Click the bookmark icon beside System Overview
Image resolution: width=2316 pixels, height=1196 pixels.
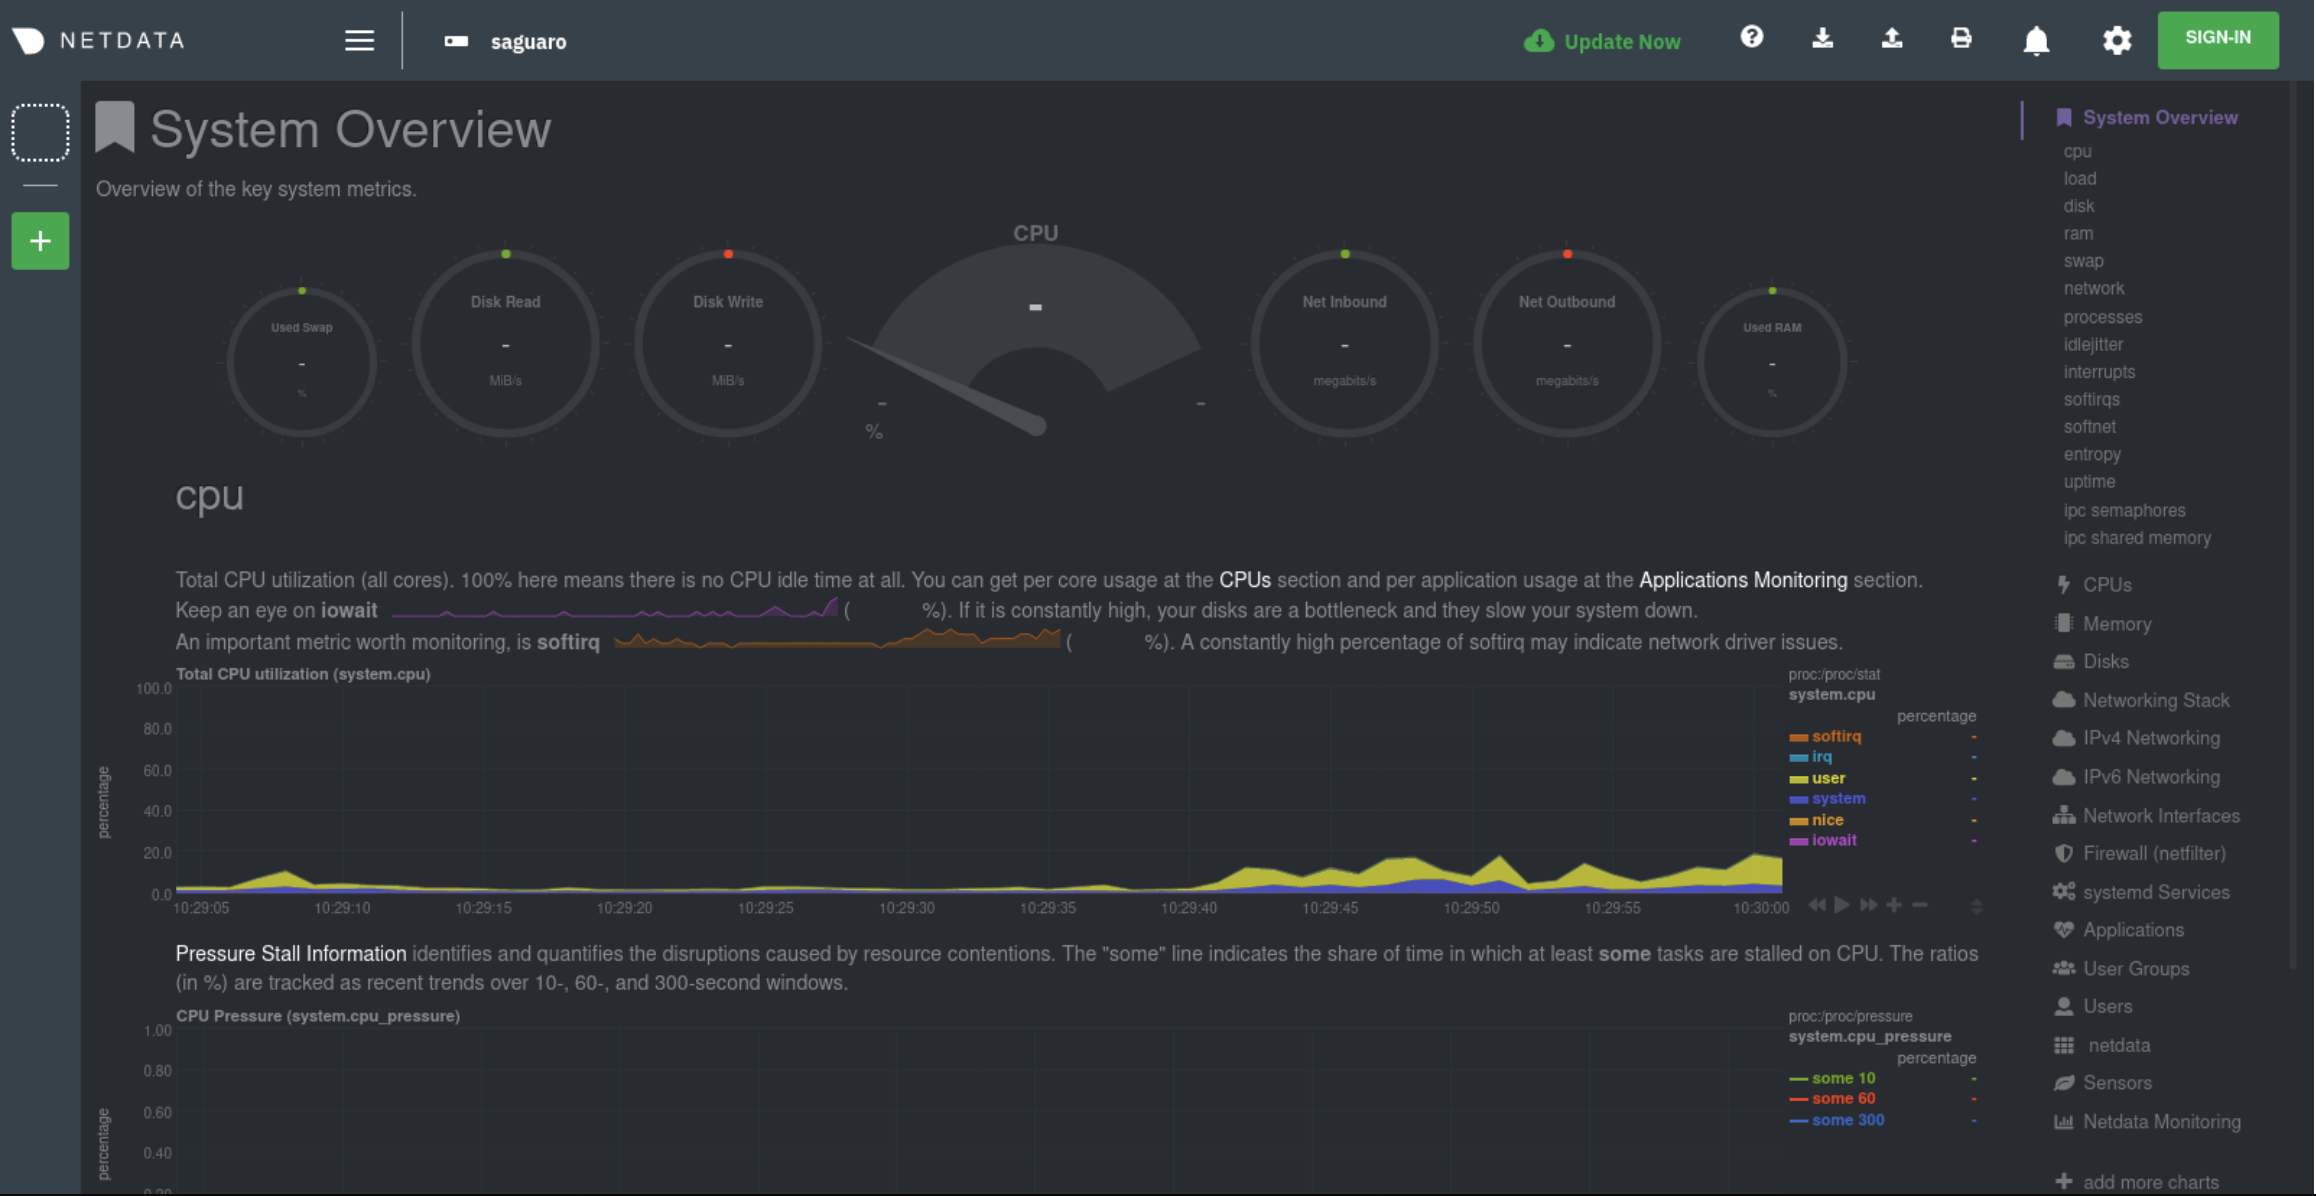pos(114,126)
